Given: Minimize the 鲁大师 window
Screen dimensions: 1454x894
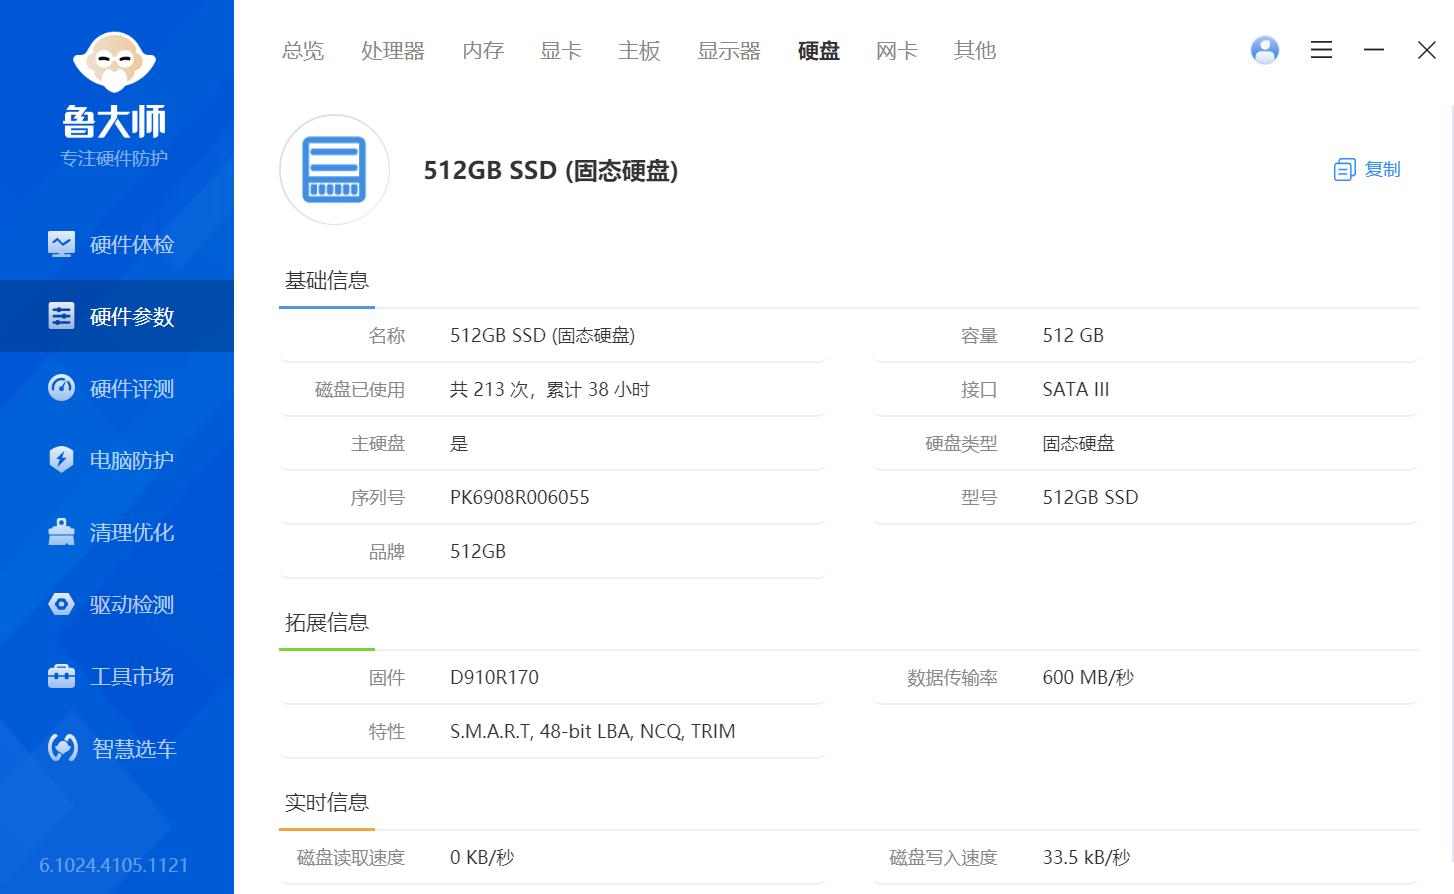Looking at the screenshot, I should pyautogui.click(x=1374, y=50).
